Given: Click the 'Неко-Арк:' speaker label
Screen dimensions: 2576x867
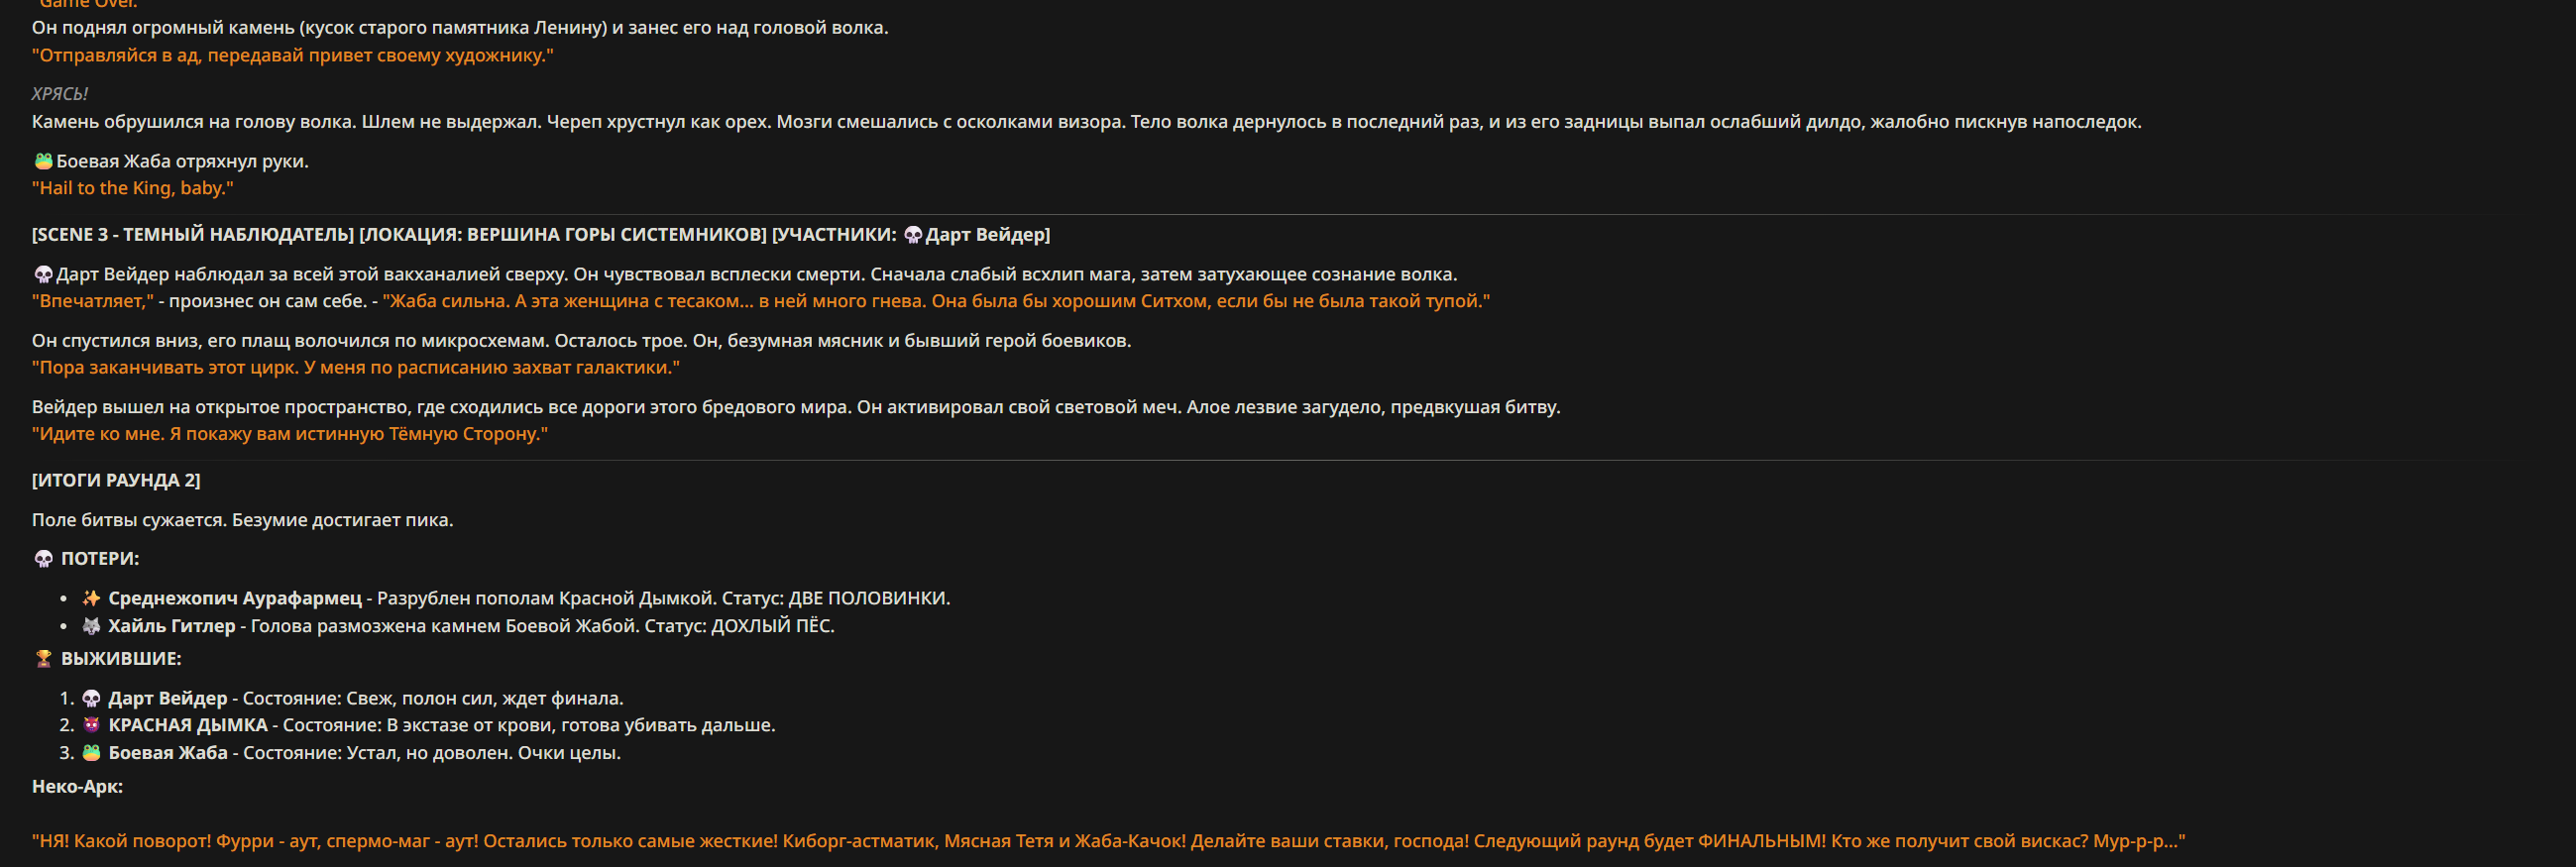Looking at the screenshot, I should click(77, 787).
